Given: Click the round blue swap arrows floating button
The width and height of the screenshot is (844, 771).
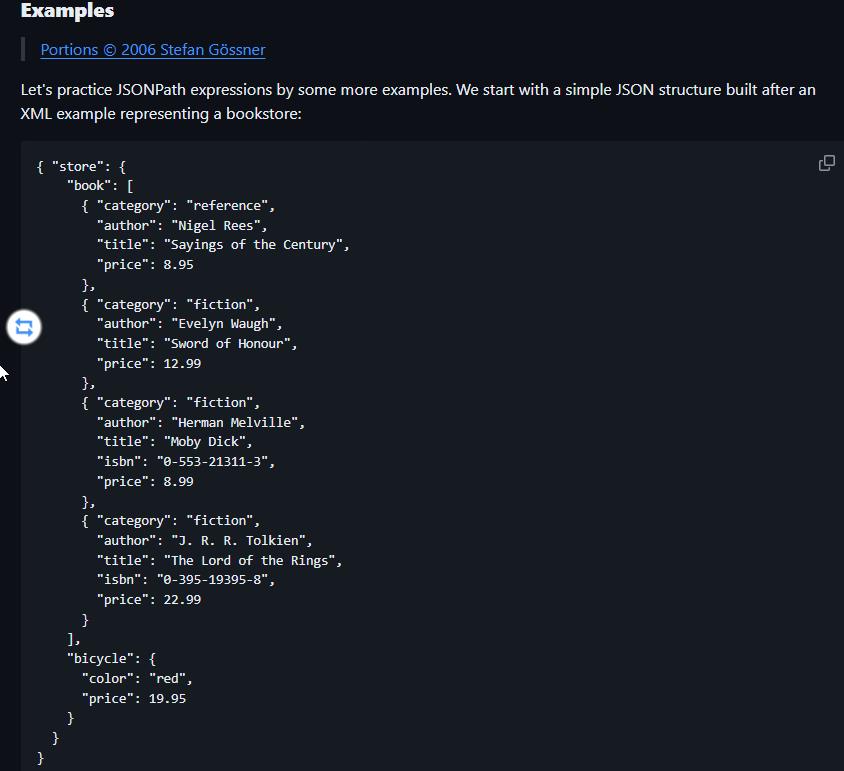Looking at the screenshot, I should (x=24, y=326).
